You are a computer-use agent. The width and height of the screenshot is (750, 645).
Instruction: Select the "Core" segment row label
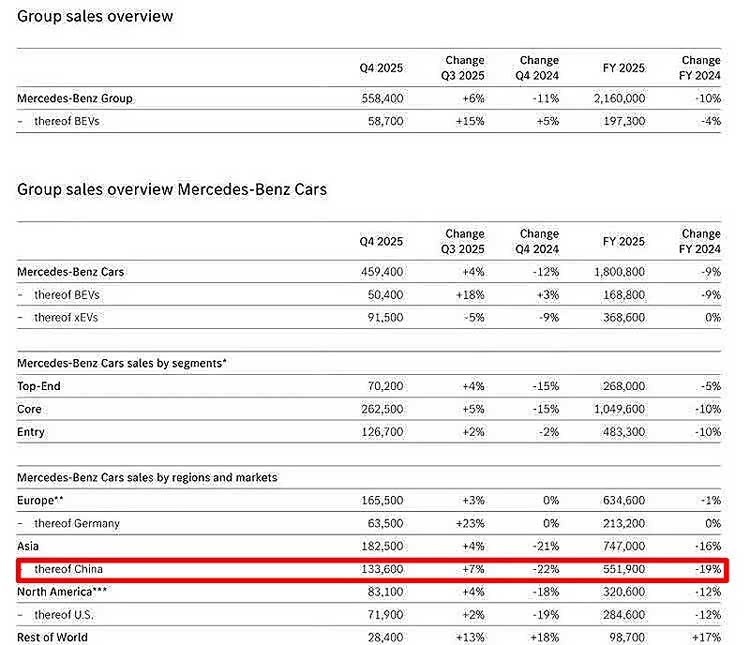[x=30, y=409]
